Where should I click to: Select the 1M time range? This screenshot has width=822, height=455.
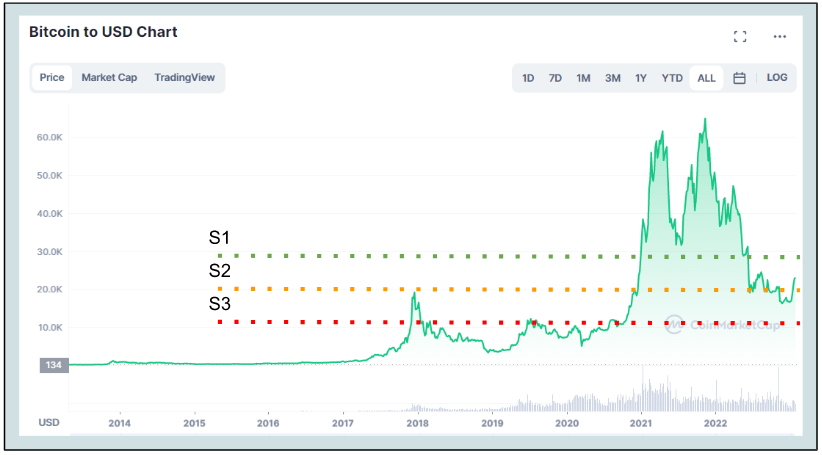pyautogui.click(x=583, y=78)
